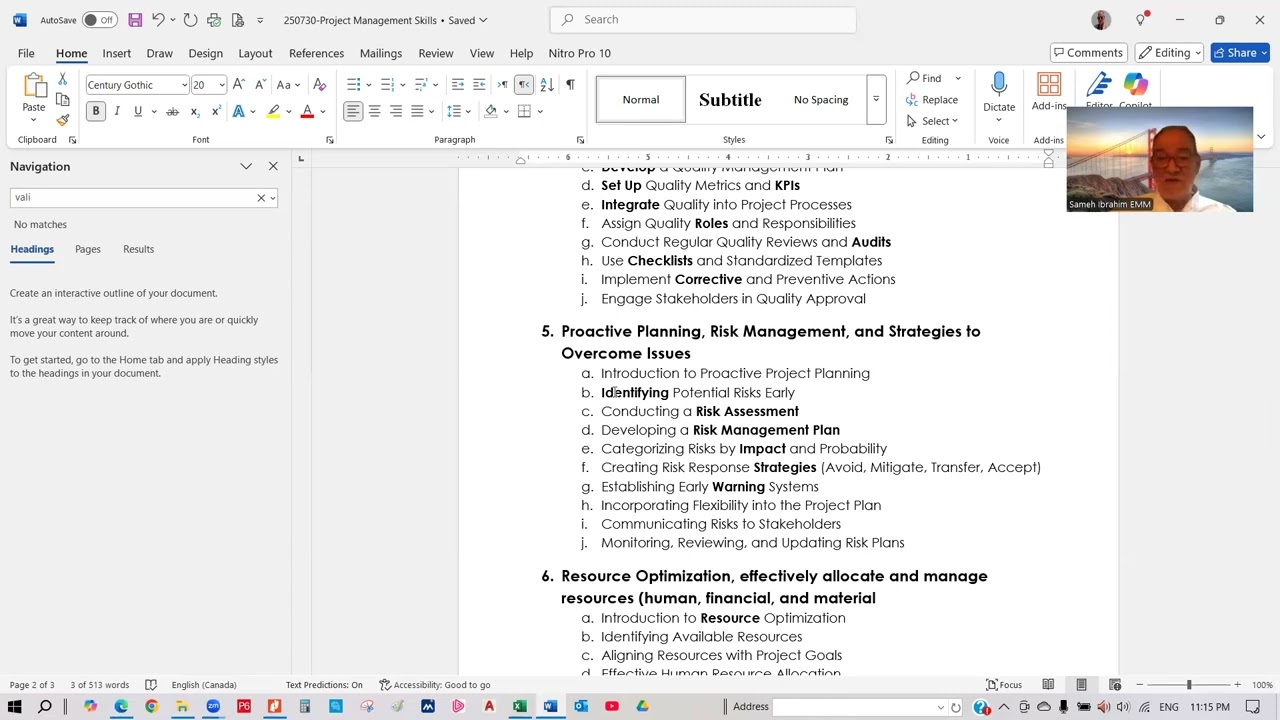Open the Pages tab in Navigation pane
Image resolution: width=1280 pixels, height=720 pixels.
88,249
